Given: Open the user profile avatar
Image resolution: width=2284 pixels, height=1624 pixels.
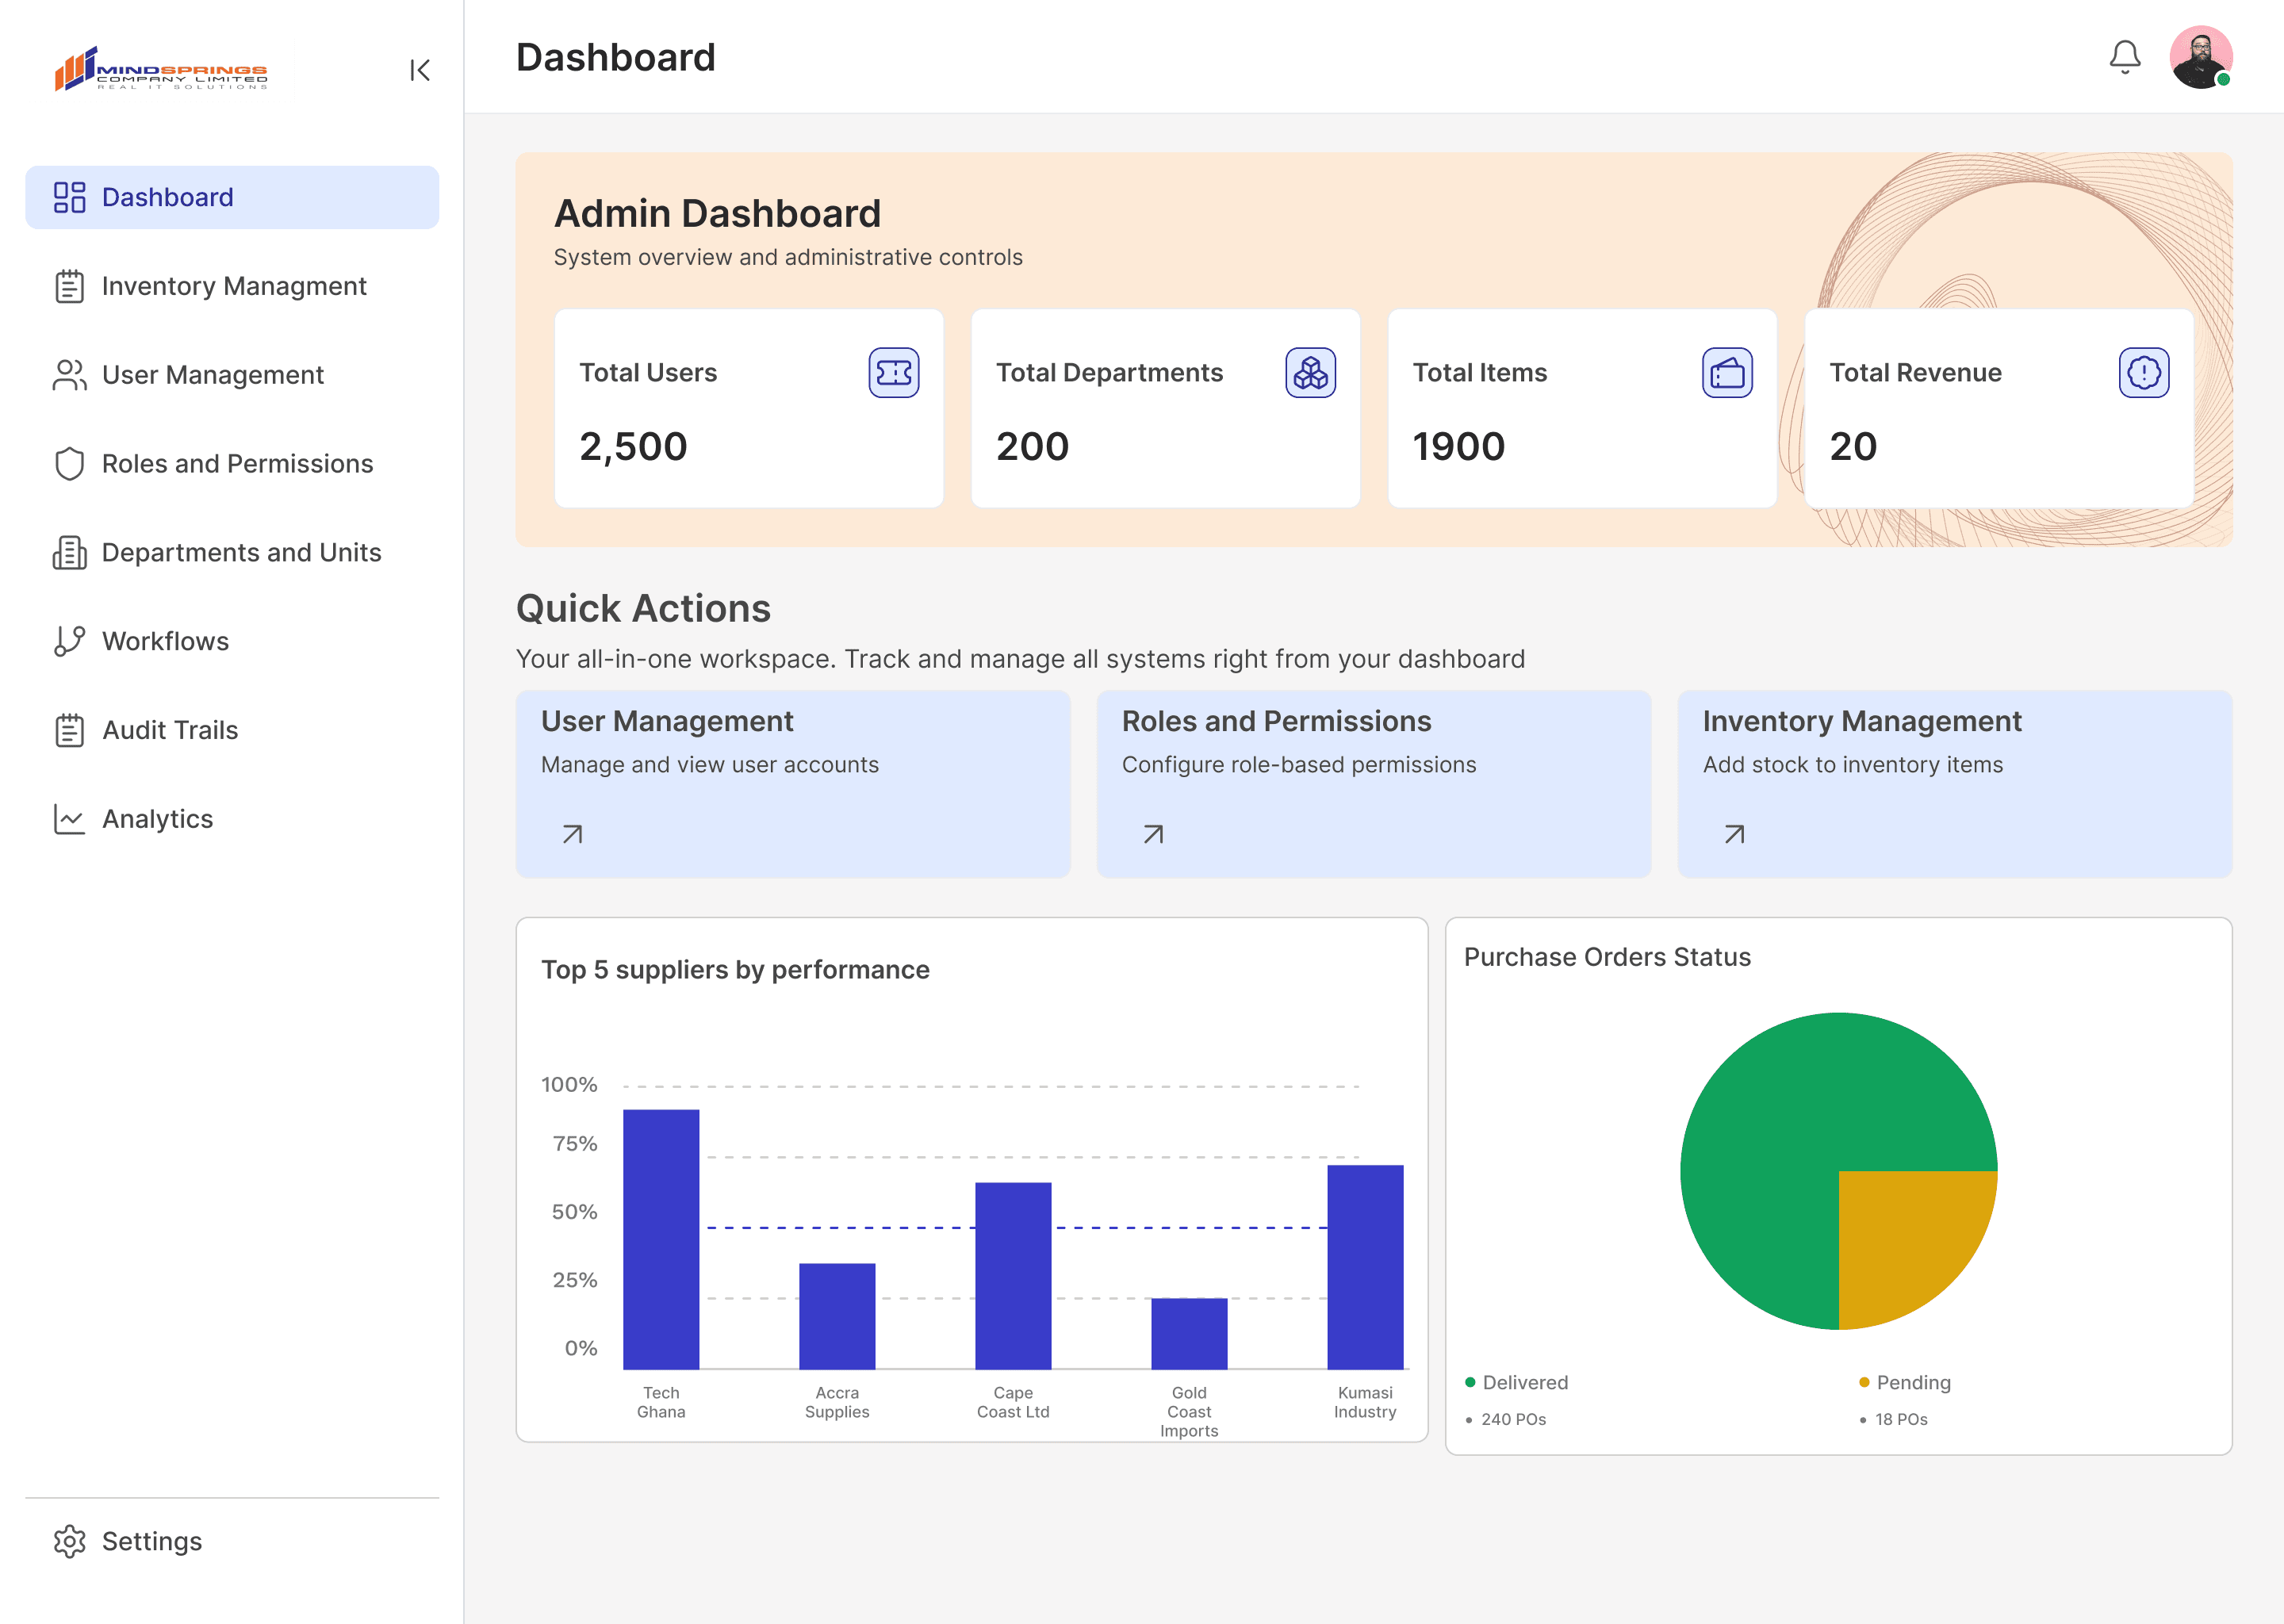Looking at the screenshot, I should pos(2200,57).
